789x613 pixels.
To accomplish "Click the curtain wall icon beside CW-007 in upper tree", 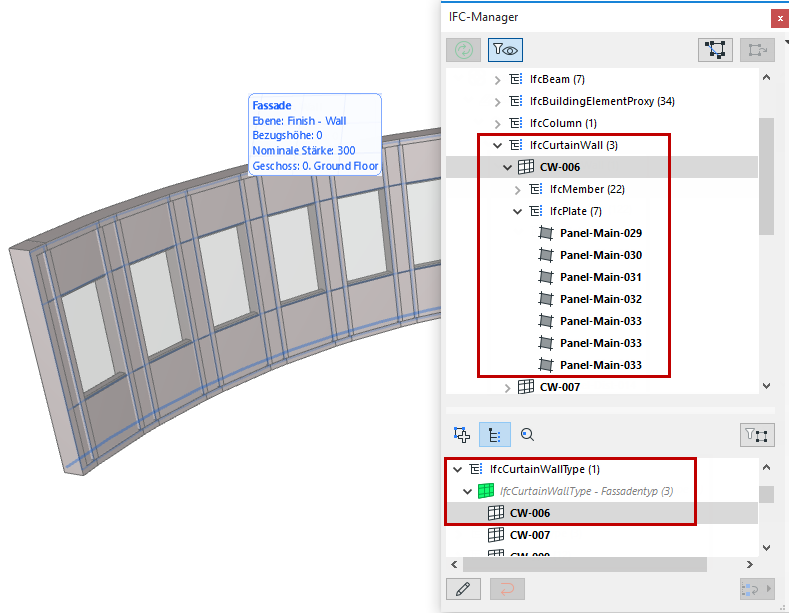I will (x=526, y=387).
